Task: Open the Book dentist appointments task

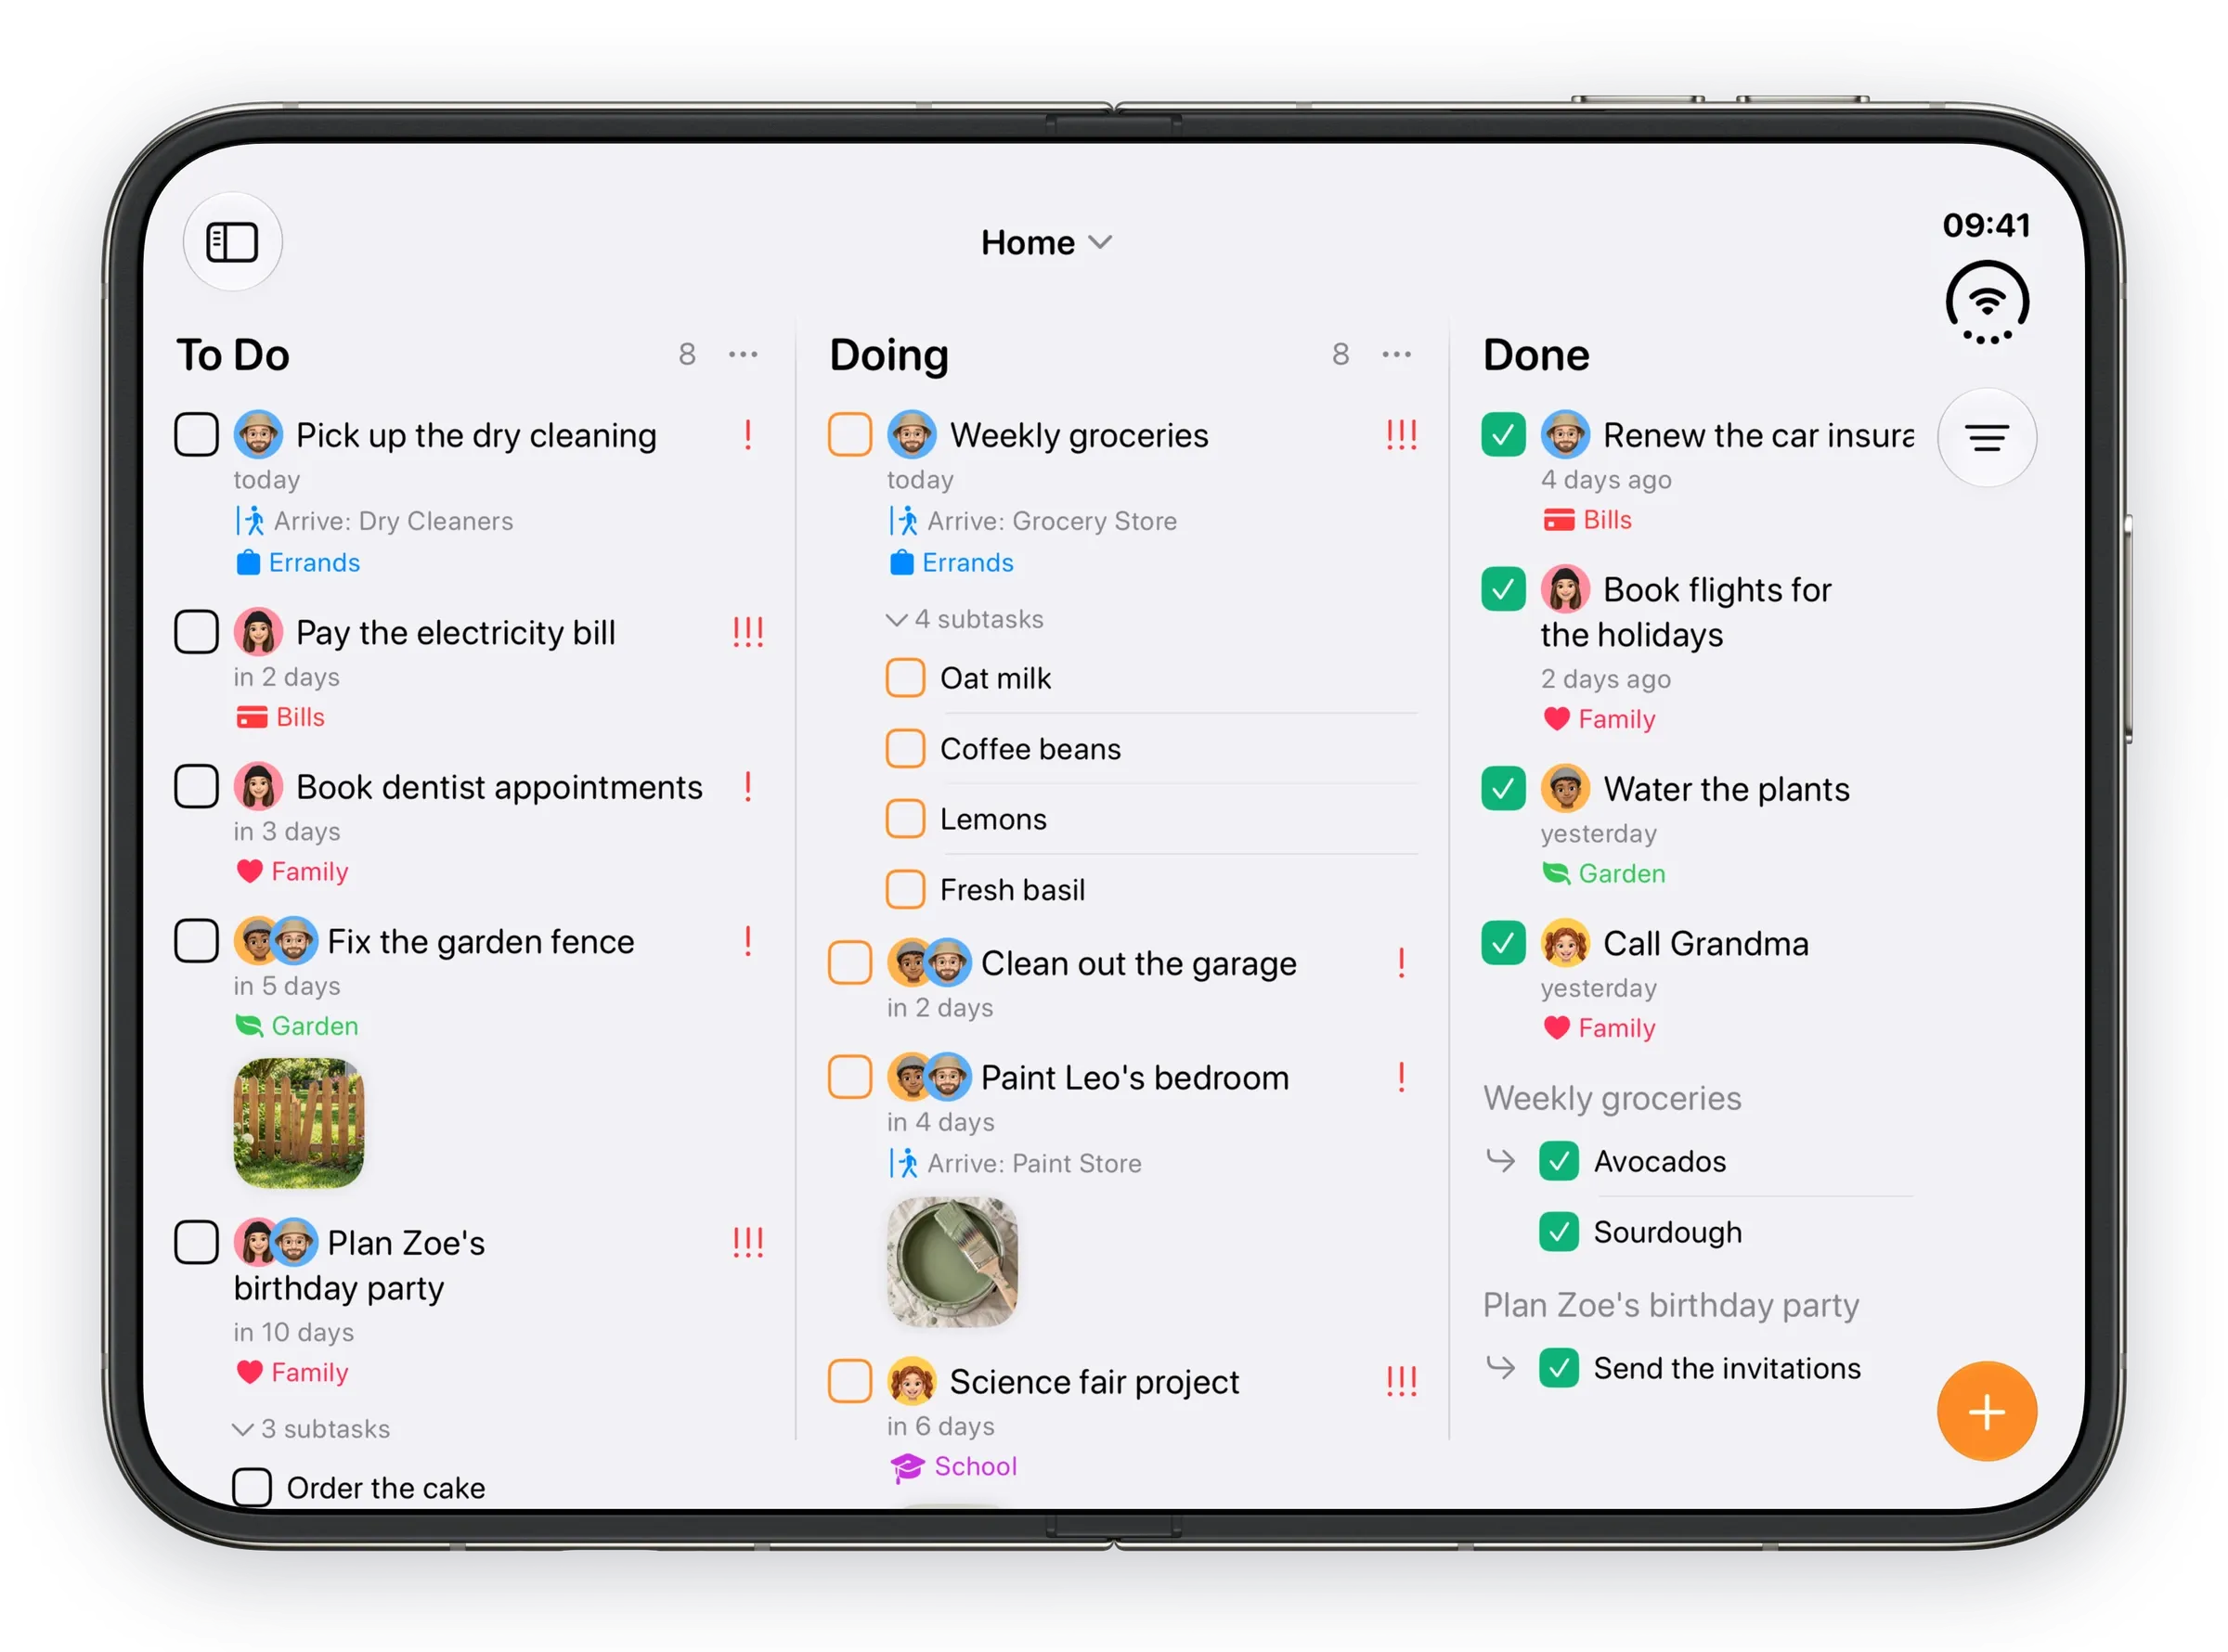Action: point(499,788)
